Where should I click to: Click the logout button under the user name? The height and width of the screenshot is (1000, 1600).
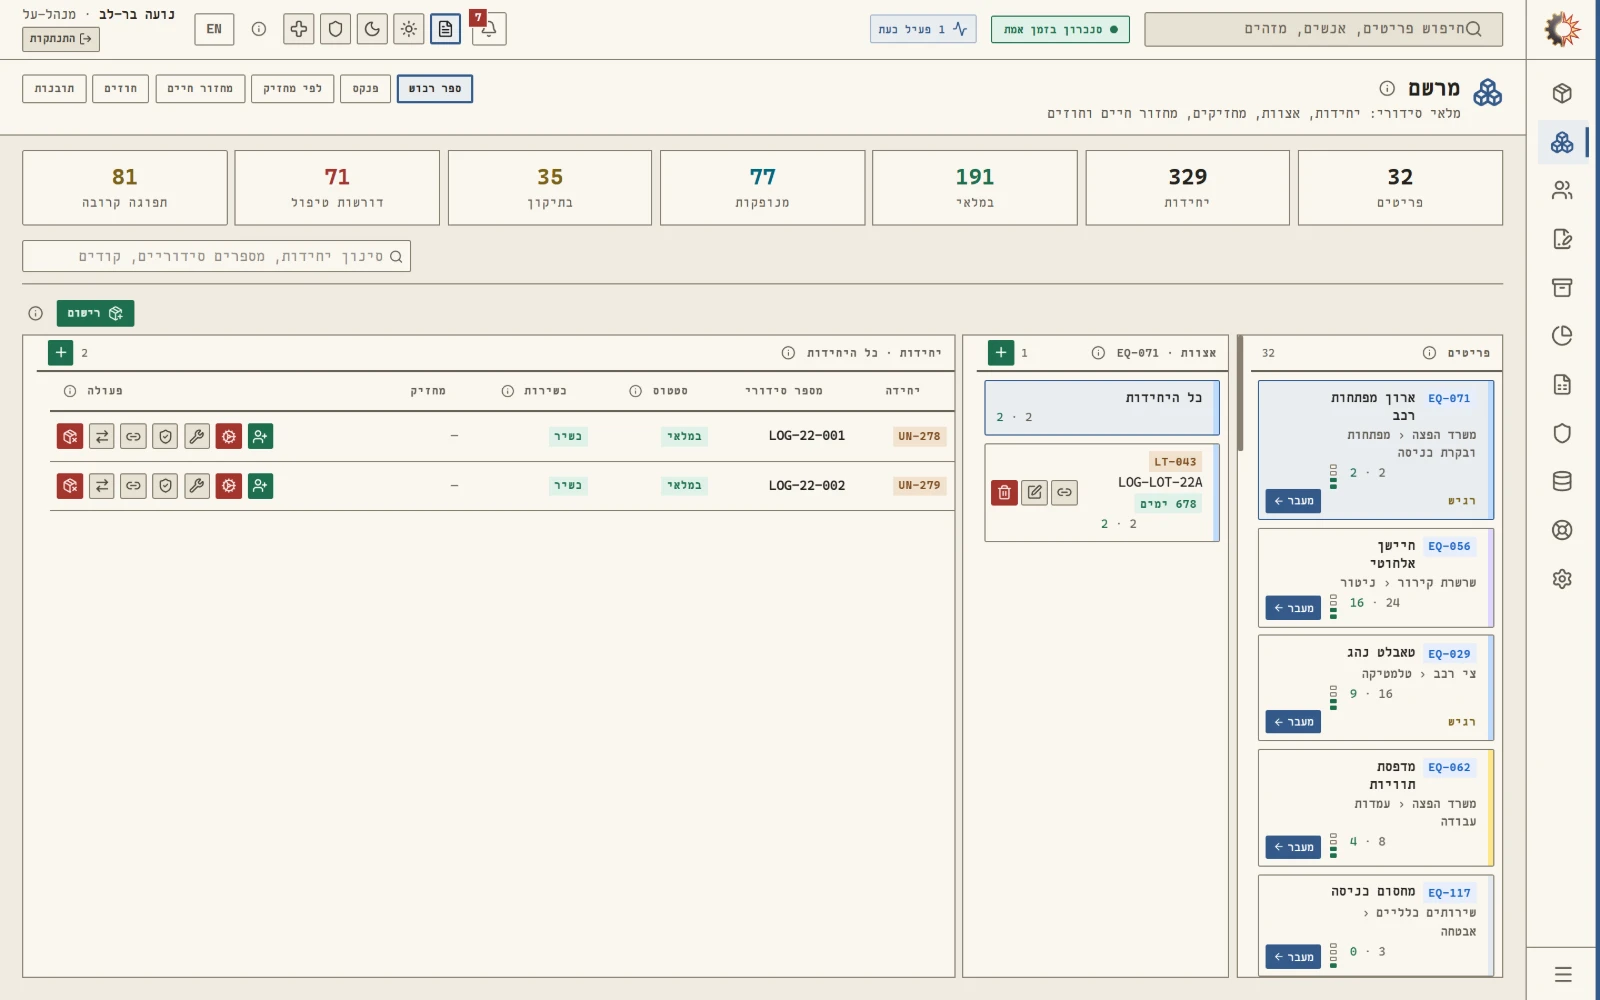point(61,39)
